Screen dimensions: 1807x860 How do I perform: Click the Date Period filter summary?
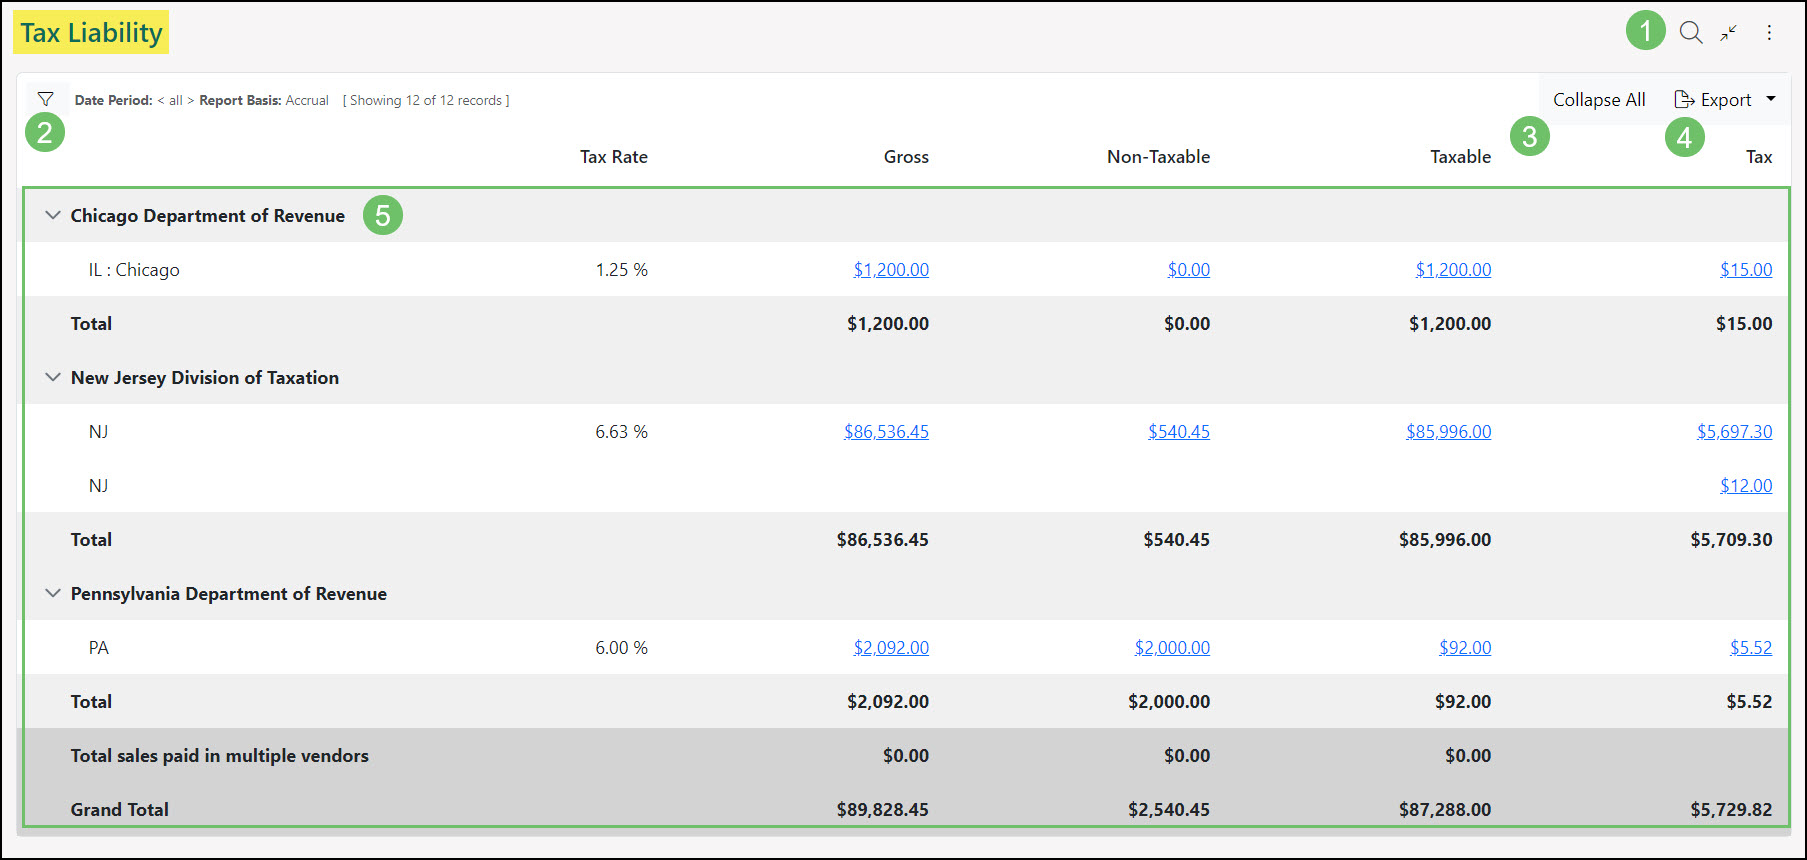coord(134,100)
